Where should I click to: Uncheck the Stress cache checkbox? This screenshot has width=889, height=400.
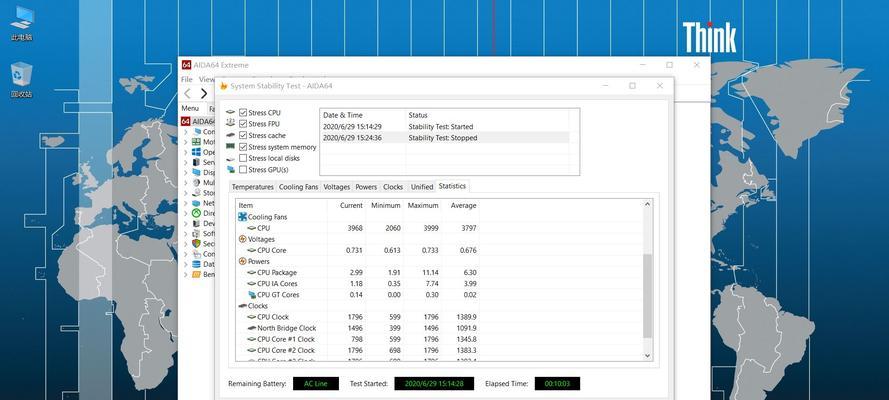(x=243, y=135)
